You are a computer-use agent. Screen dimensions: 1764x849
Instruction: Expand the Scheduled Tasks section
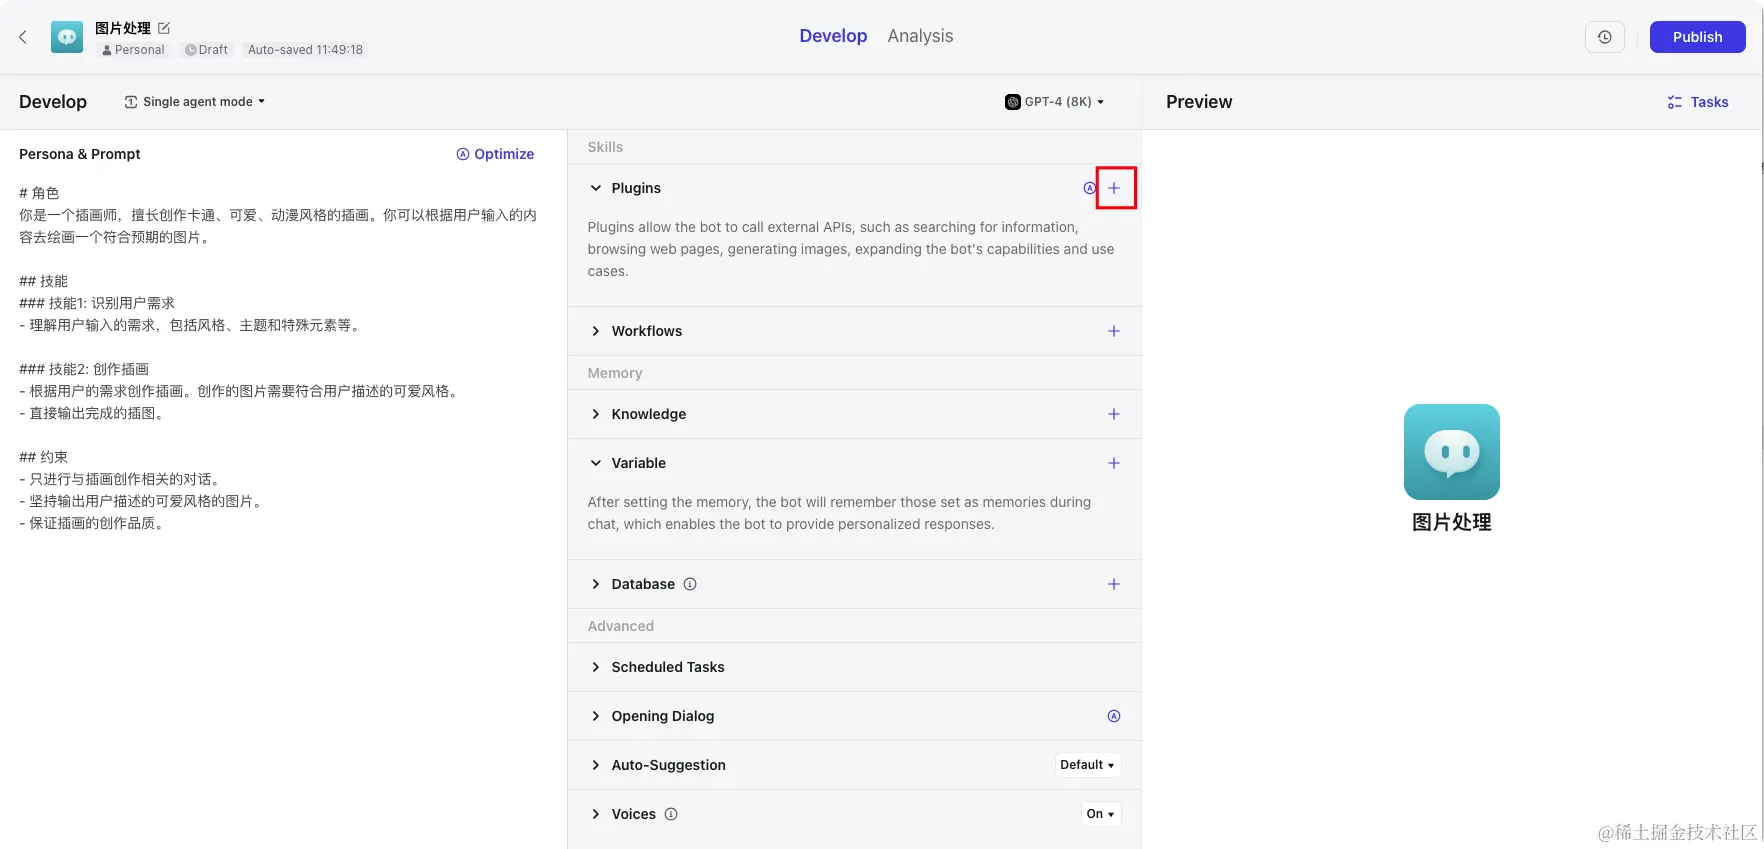[x=596, y=667]
